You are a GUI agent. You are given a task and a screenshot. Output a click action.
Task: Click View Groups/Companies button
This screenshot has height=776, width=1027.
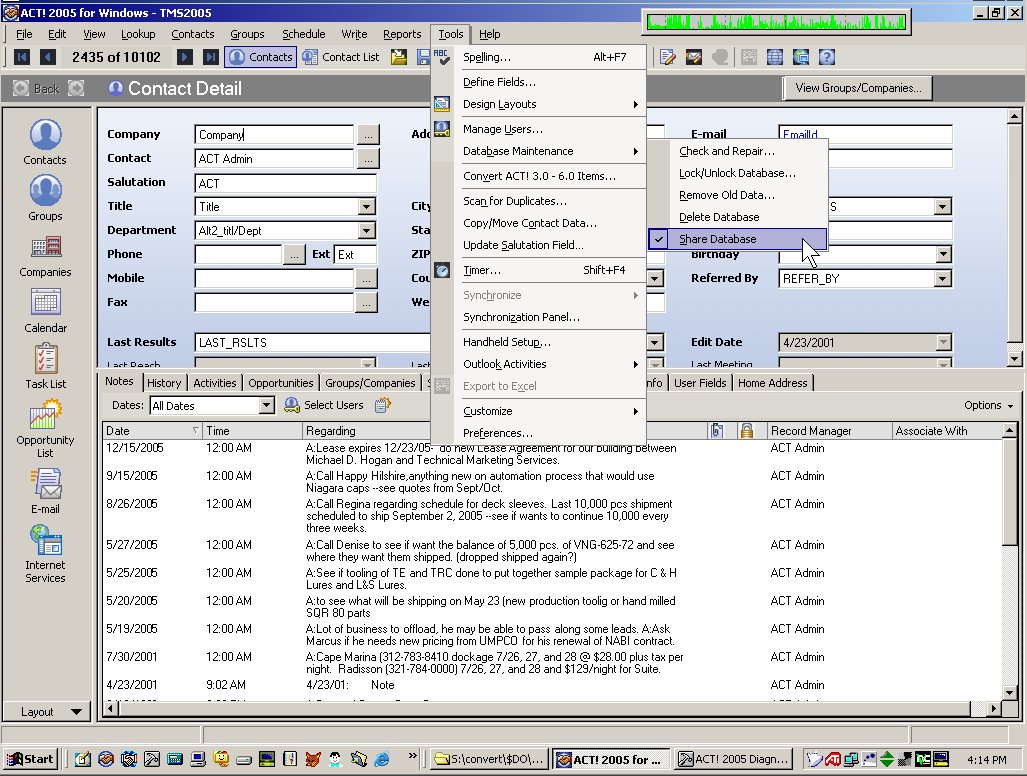(x=858, y=88)
